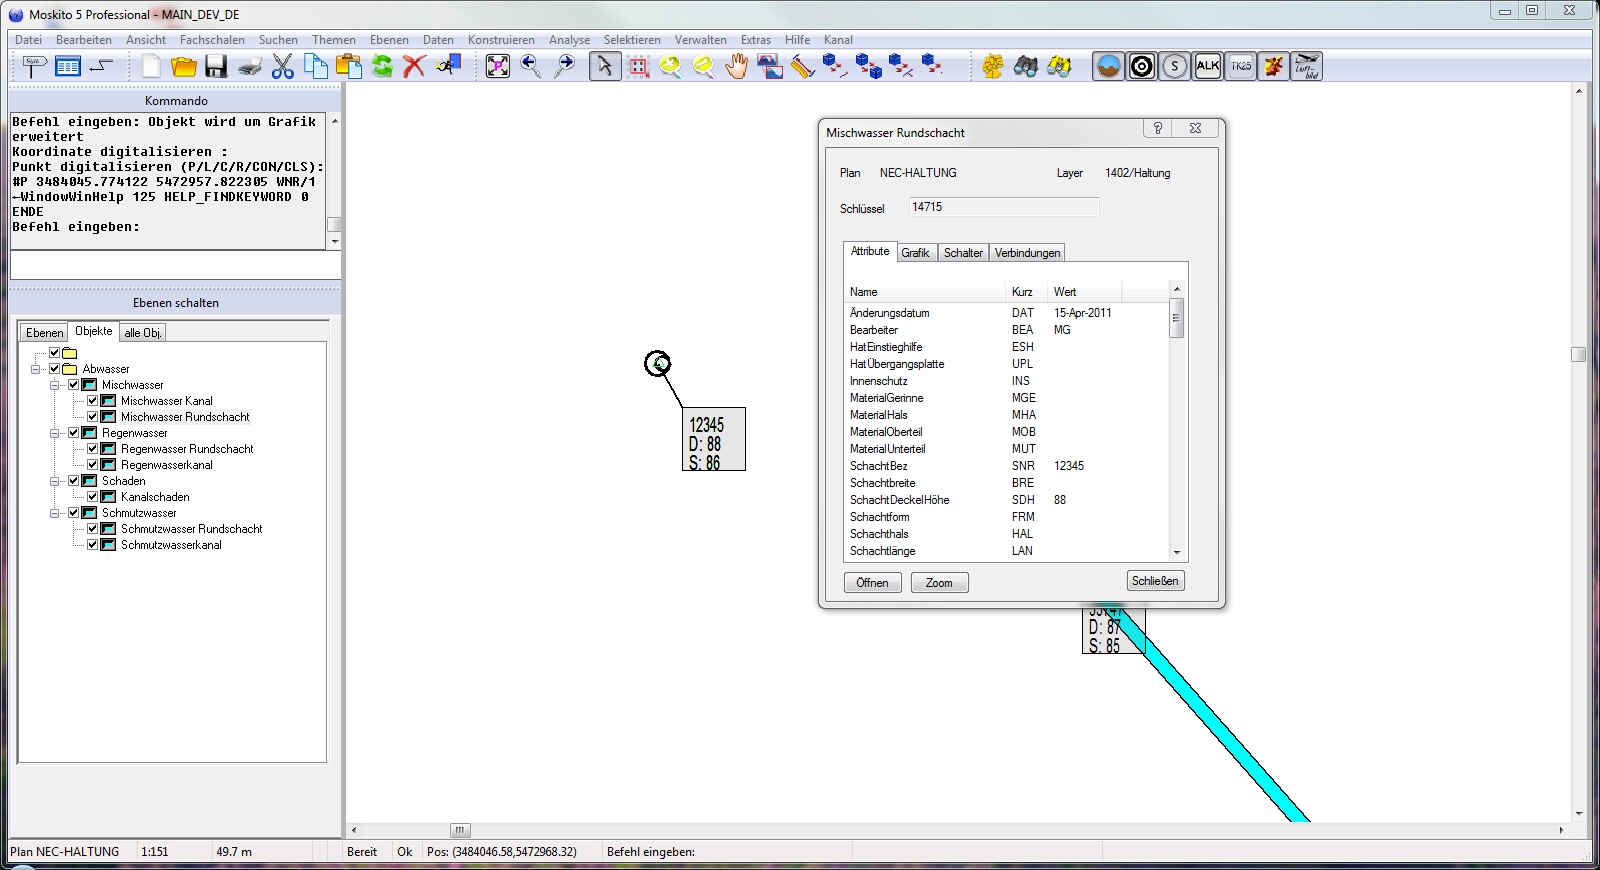Click the scissors cut icon
The height and width of the screenshot is (870, 1600).
click(x=283, y=67)
